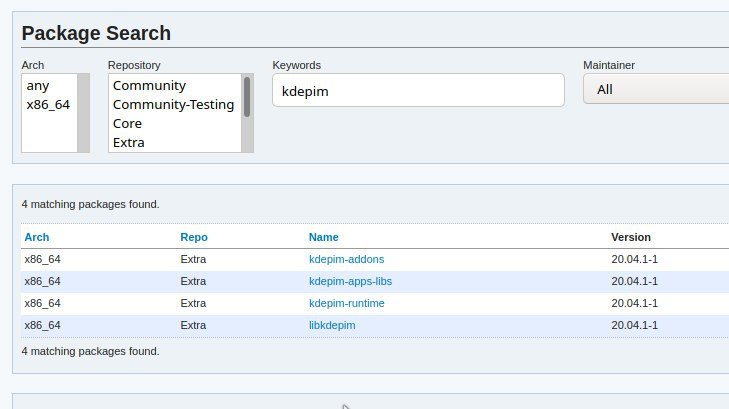Select Community in the Repository list
The width and height of the screenshot is (729, 409).
click(x=175, y=86)
